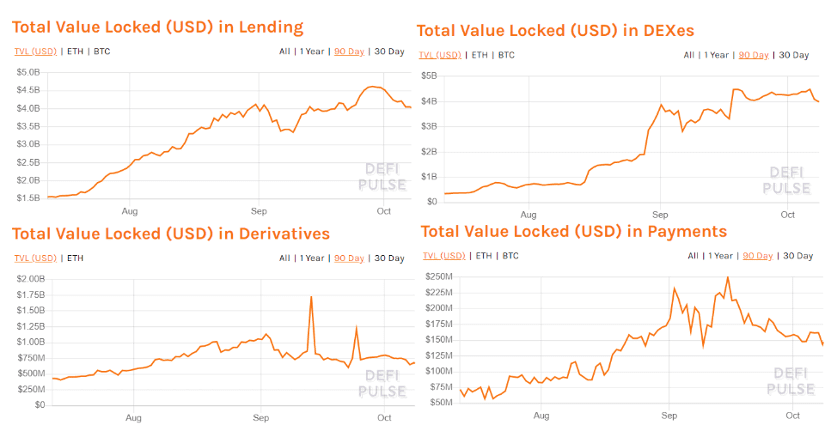This screenshot has height=432, width=832.
Task: Choose 30 Day range for Derivatives
Action: (x=389, y=258)
